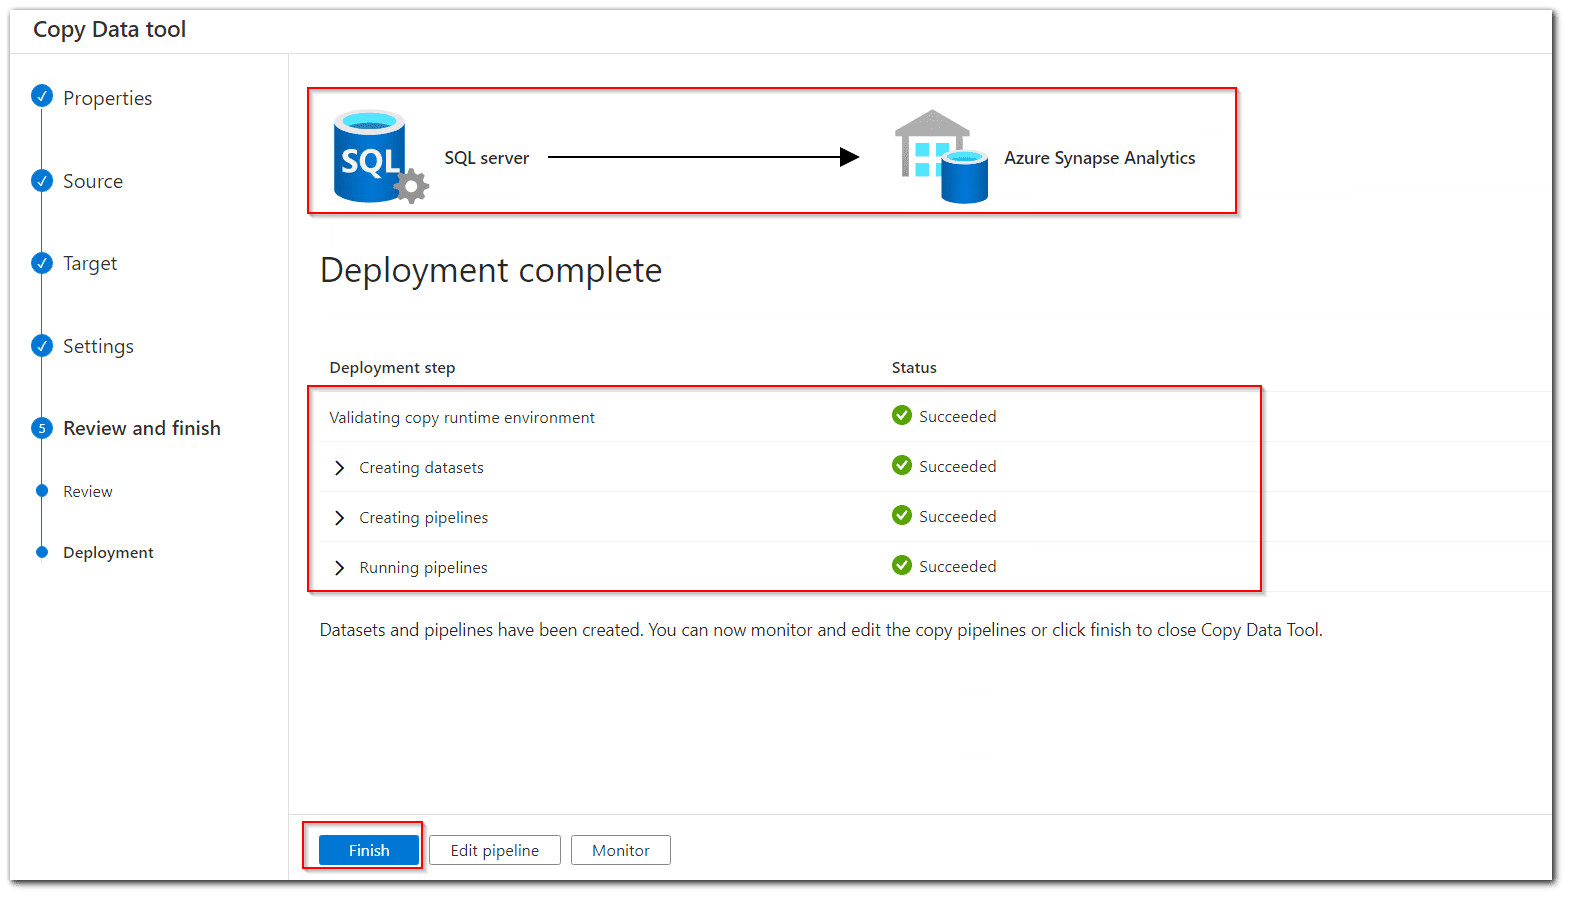
Task: Click the Creating pipelines row text
Action: click(424, 517)
